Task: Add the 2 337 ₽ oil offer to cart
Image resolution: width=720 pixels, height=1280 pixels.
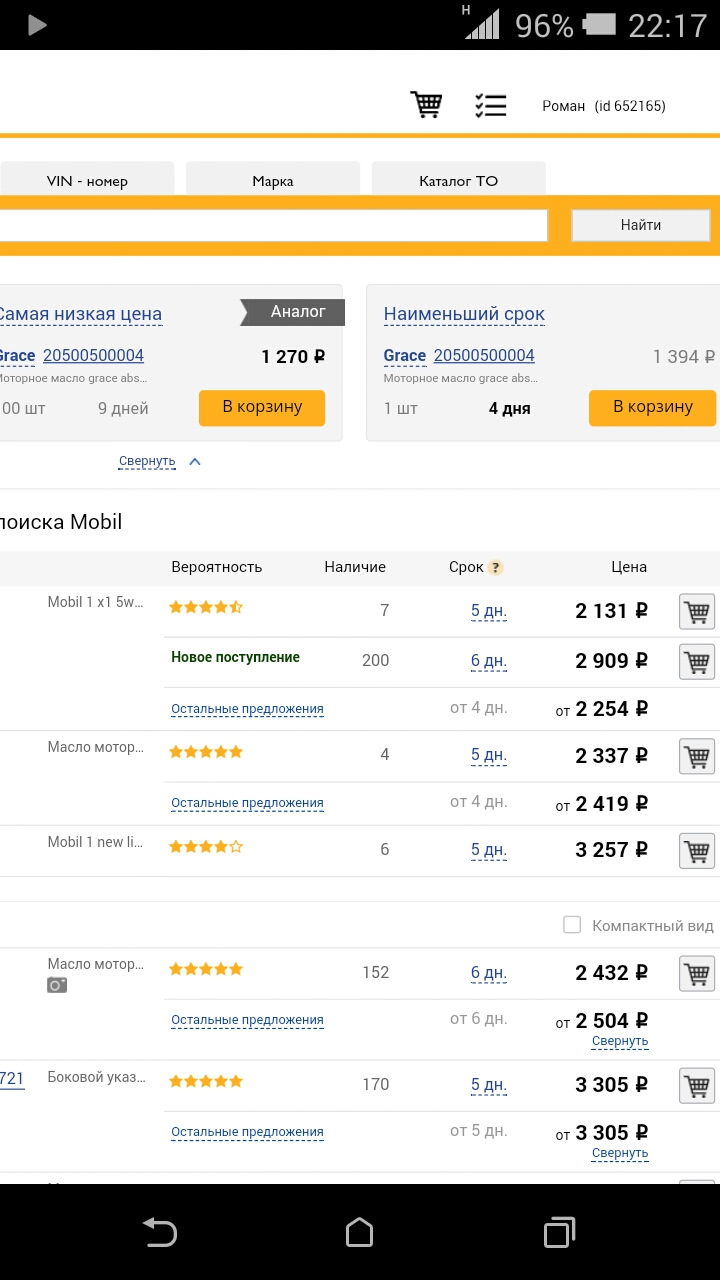Action: (697, 756)
